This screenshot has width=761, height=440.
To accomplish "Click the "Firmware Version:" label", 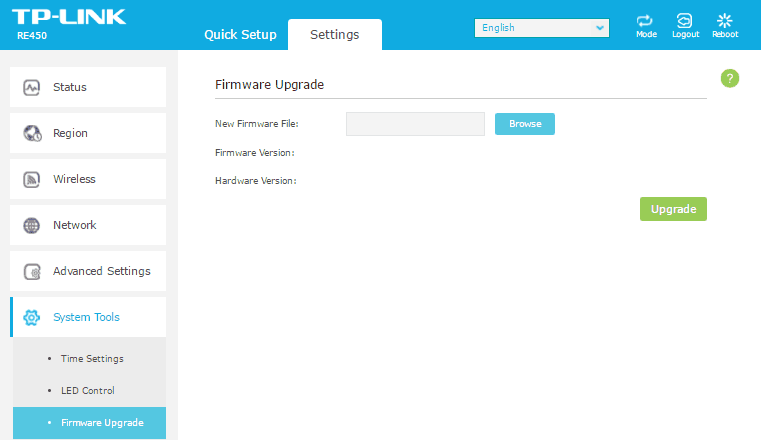I will (x=255, y=153).
